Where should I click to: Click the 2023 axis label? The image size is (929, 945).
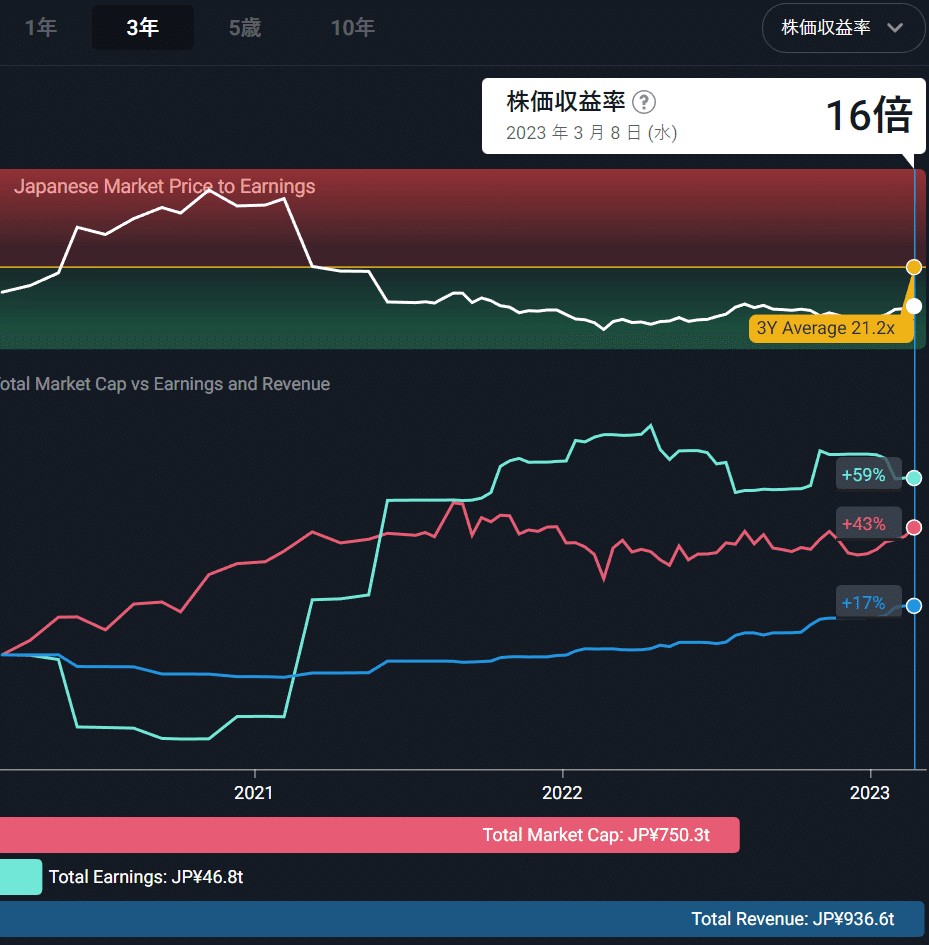click(x=870, y=793)
